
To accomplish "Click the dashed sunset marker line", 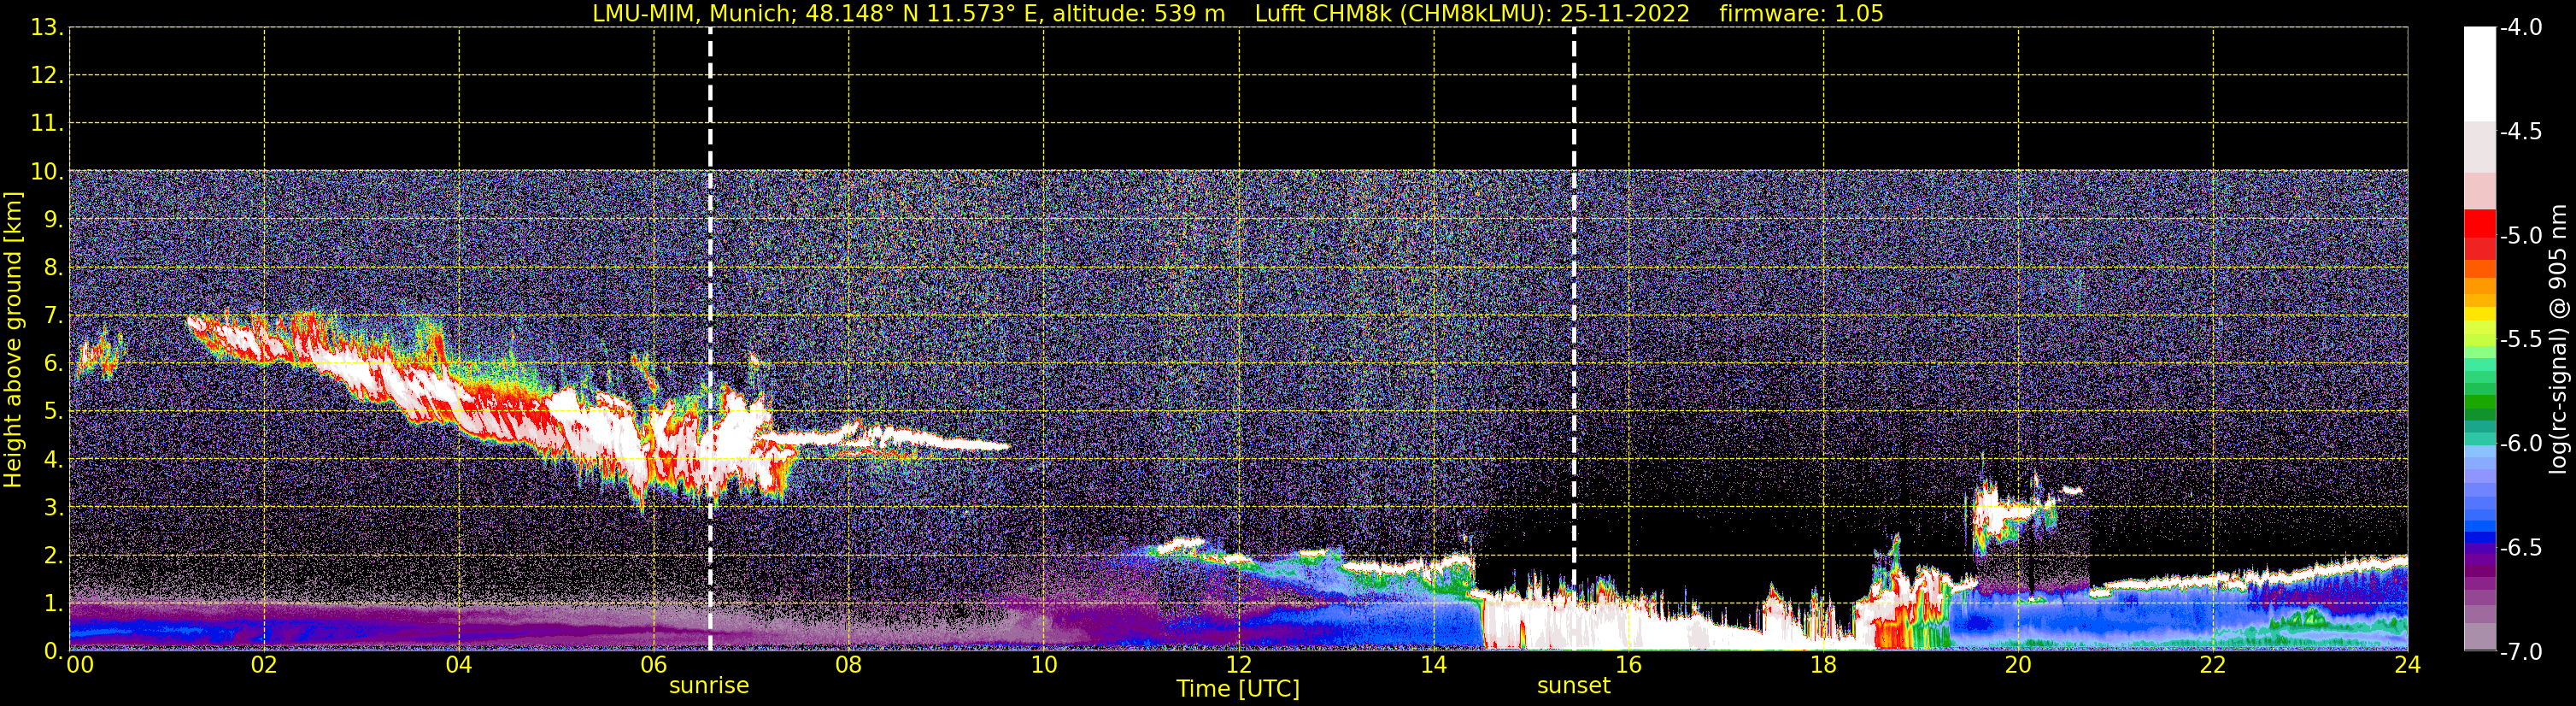I will (1573, 339).
